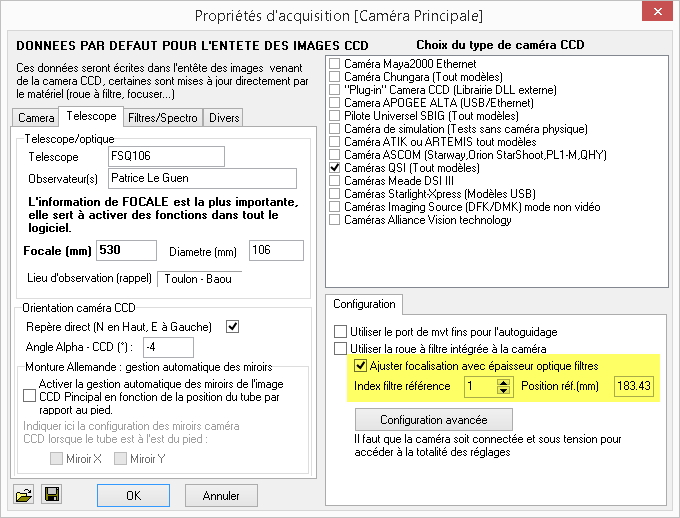
Task: Enable the "Plug-in" Camera CCD DLL option
Action: [334, 90]
